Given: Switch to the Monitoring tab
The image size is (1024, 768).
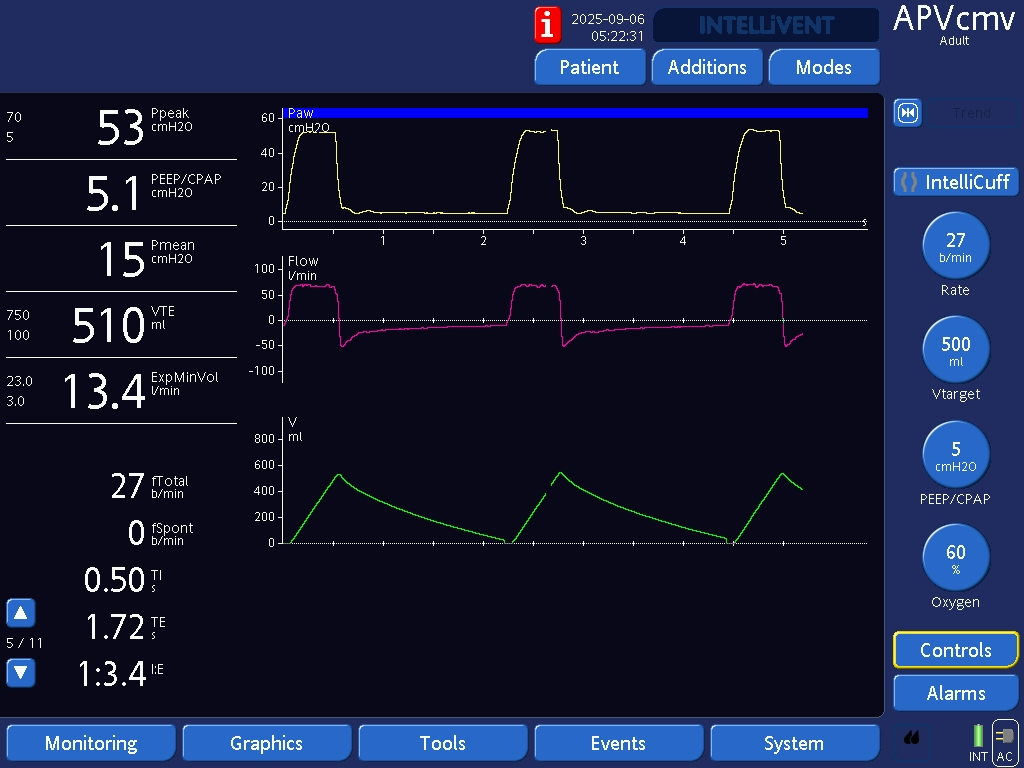Looking at the screenshot, I should (91, 743).
